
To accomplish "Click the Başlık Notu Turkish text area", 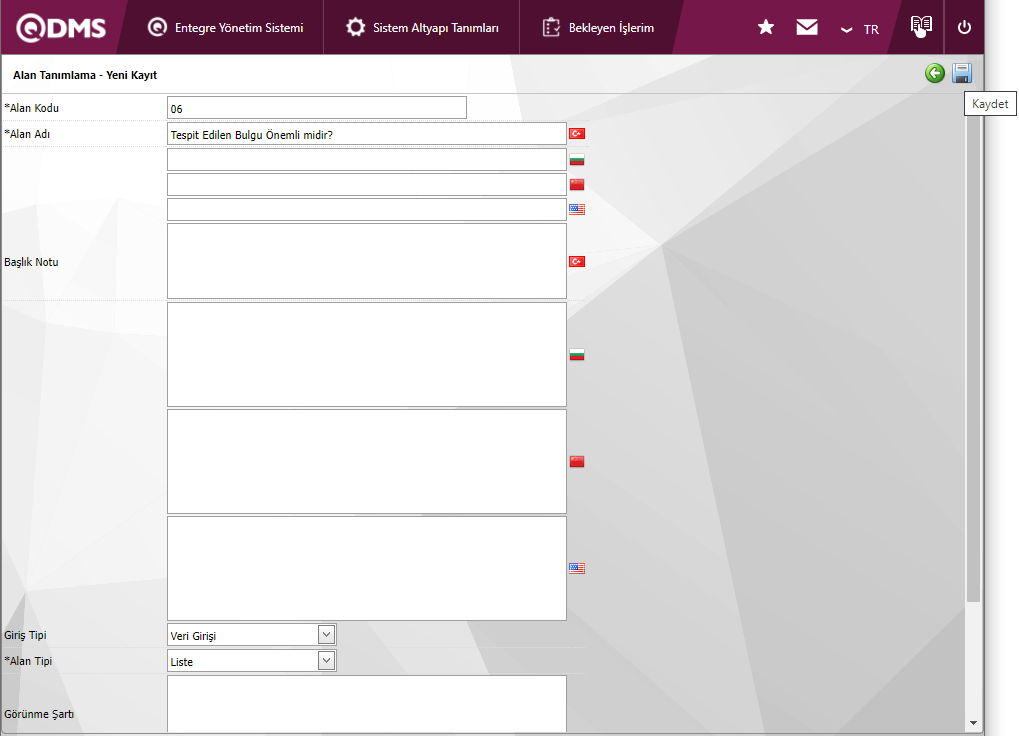I will coord(367,261).
